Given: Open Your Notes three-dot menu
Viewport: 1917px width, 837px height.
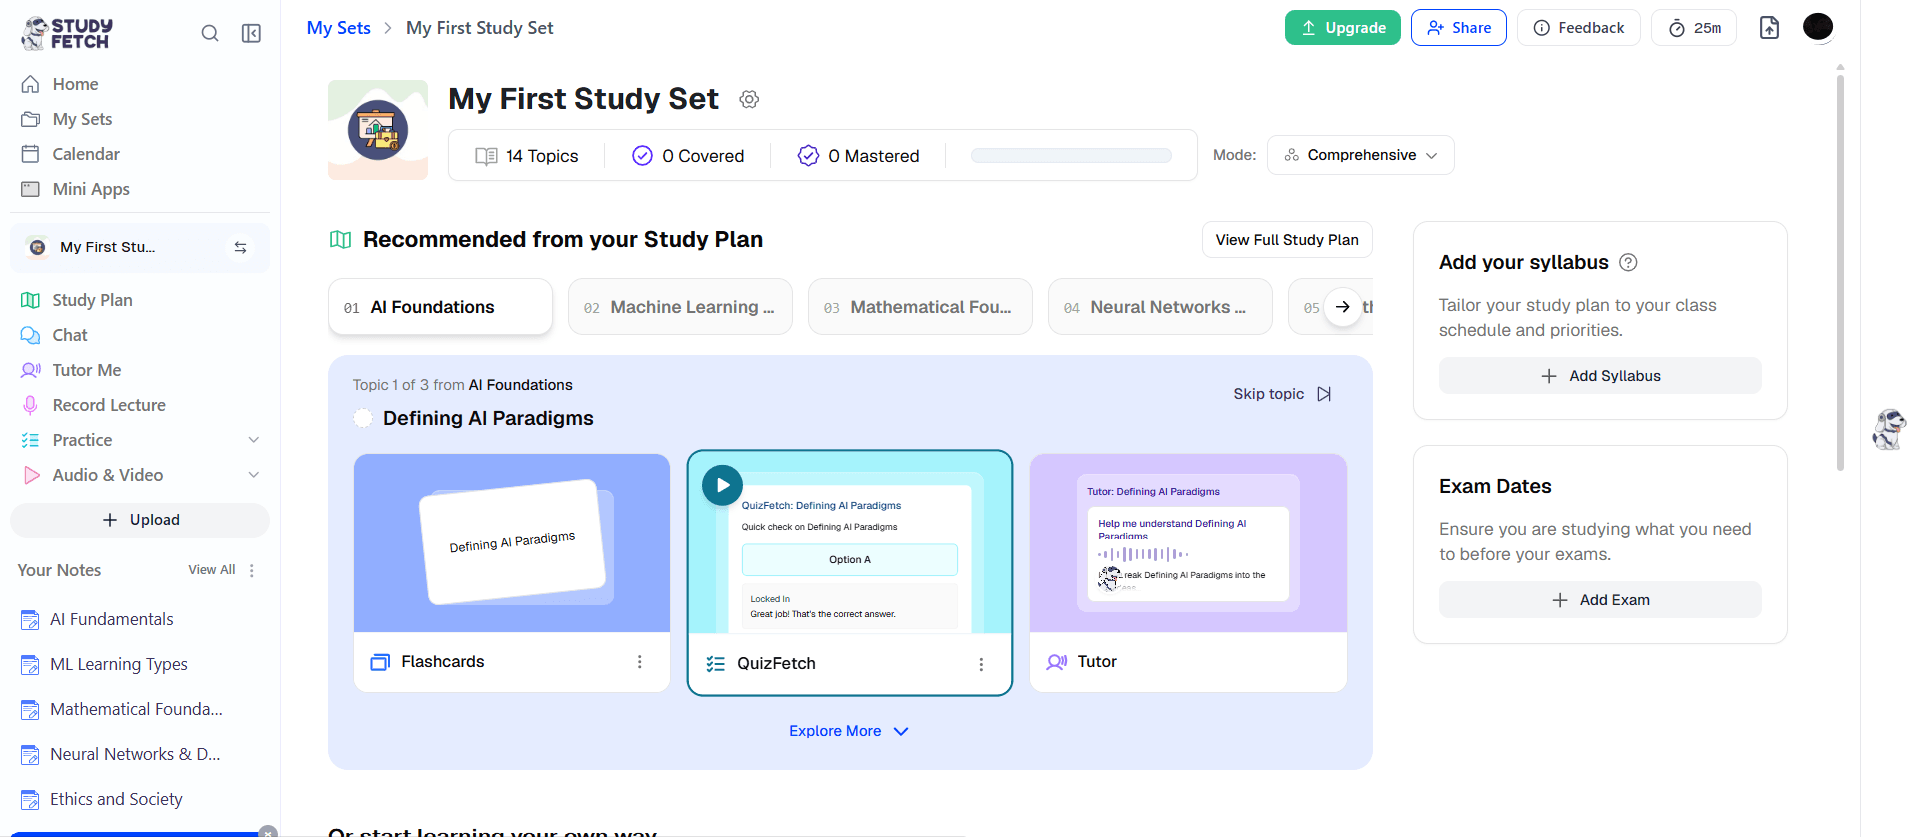Looking at the screenshot, I should (x=252, y=570).
